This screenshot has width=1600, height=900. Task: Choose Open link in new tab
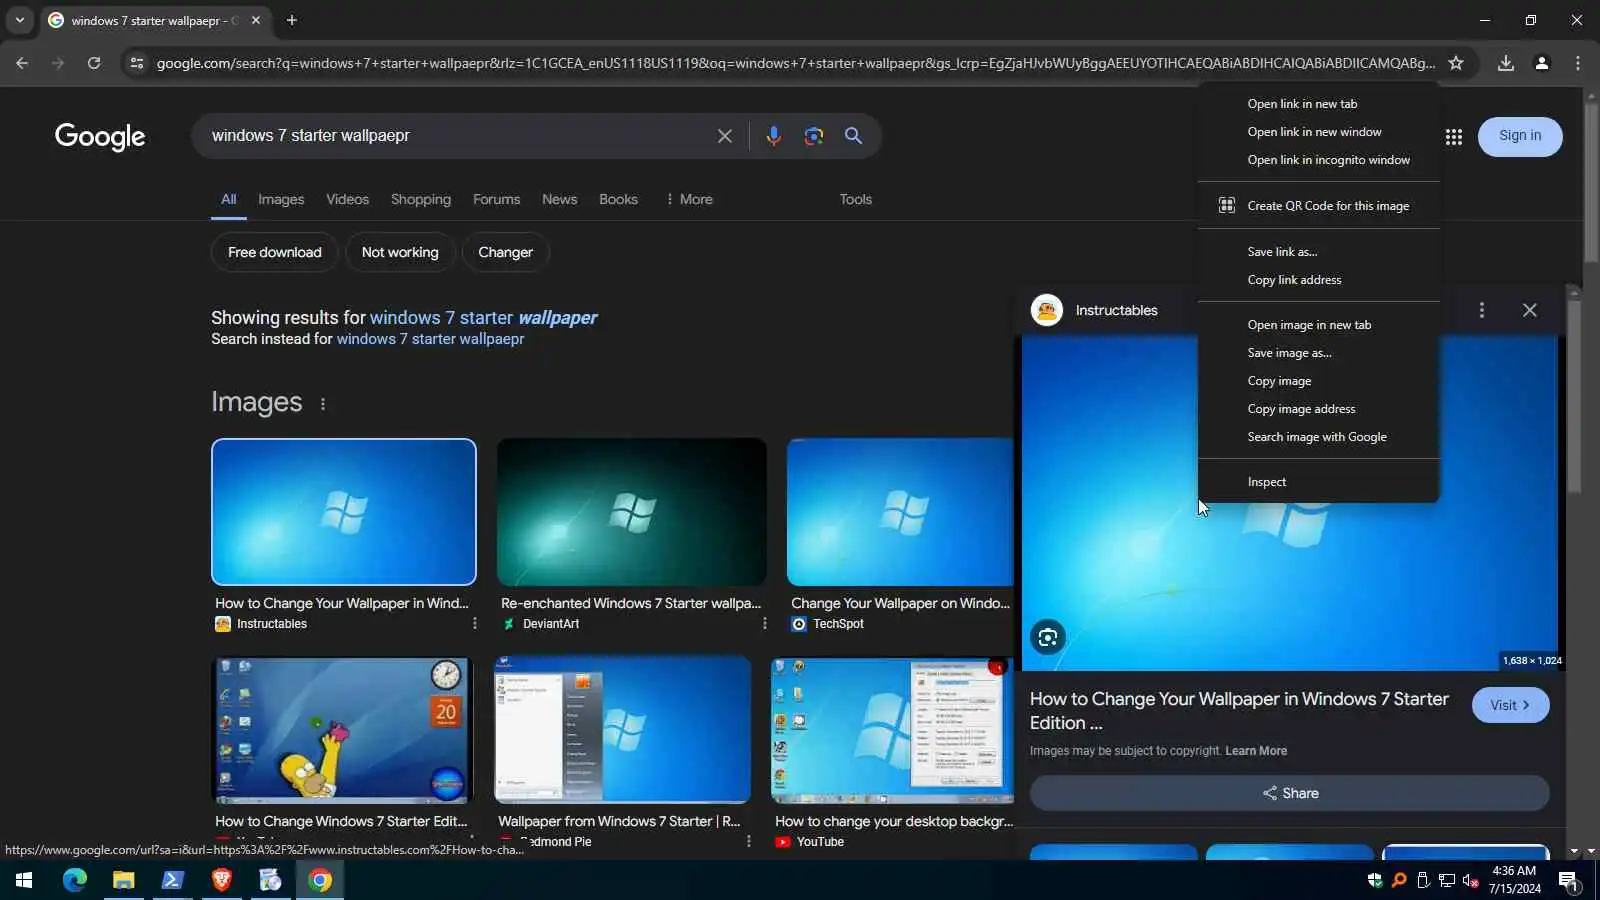pyautogui.click(x=1319, y=104)
